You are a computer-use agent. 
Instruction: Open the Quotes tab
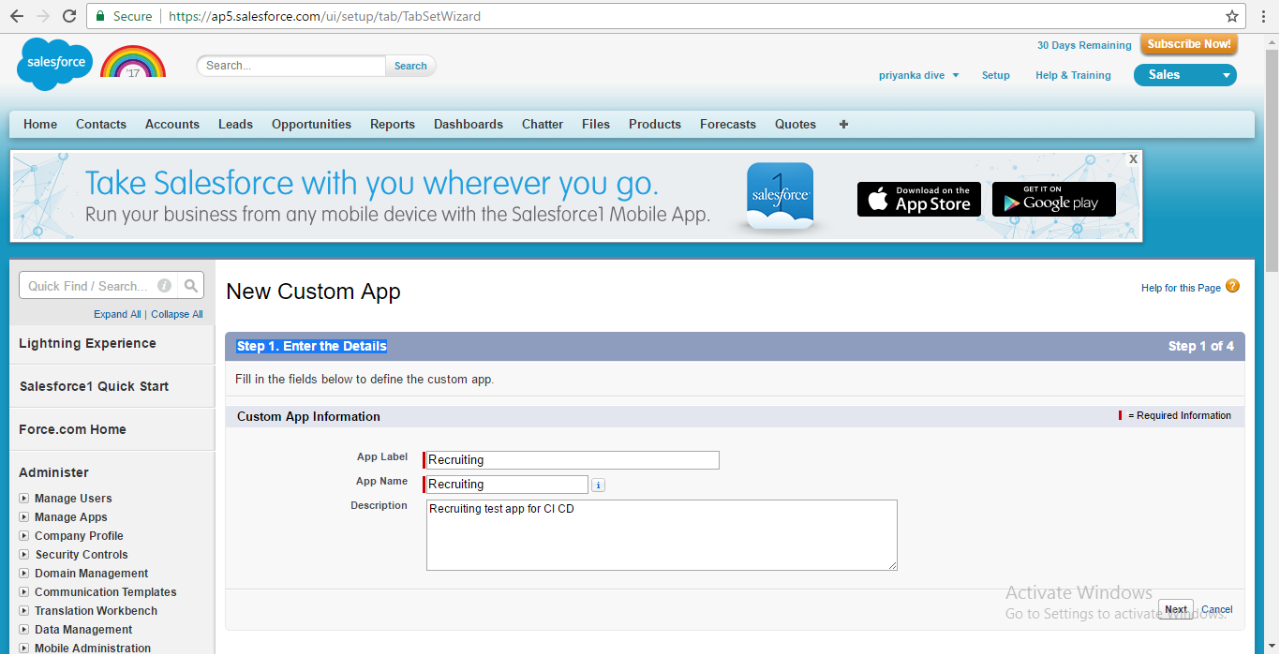tap(795, 124)
